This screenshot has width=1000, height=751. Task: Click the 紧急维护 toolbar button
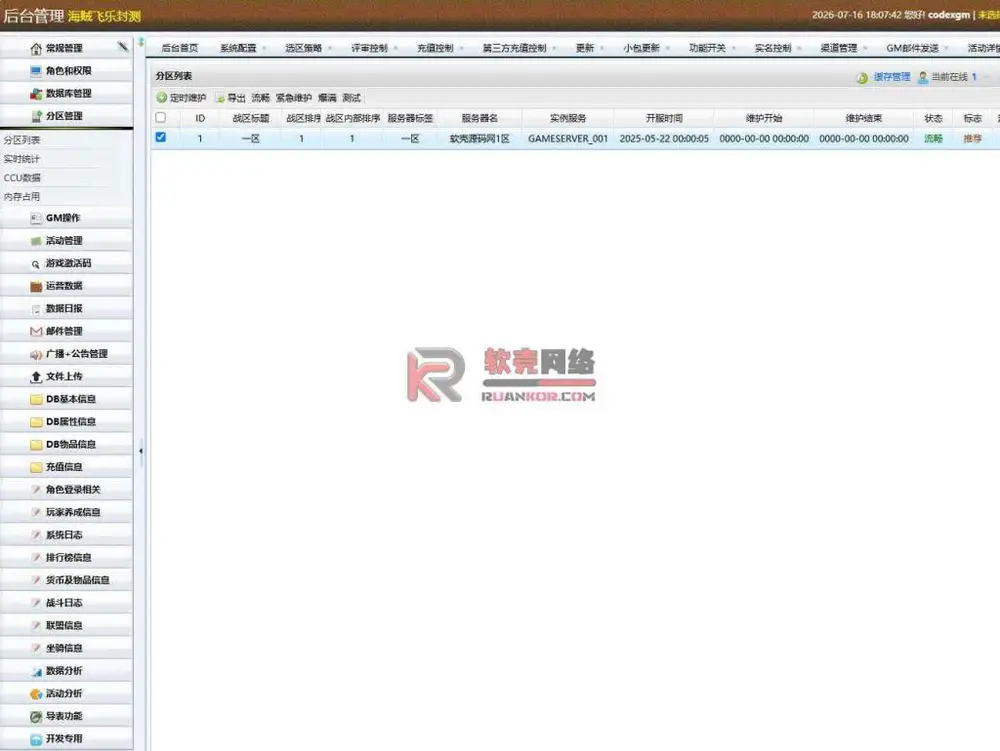coord(293,98)
